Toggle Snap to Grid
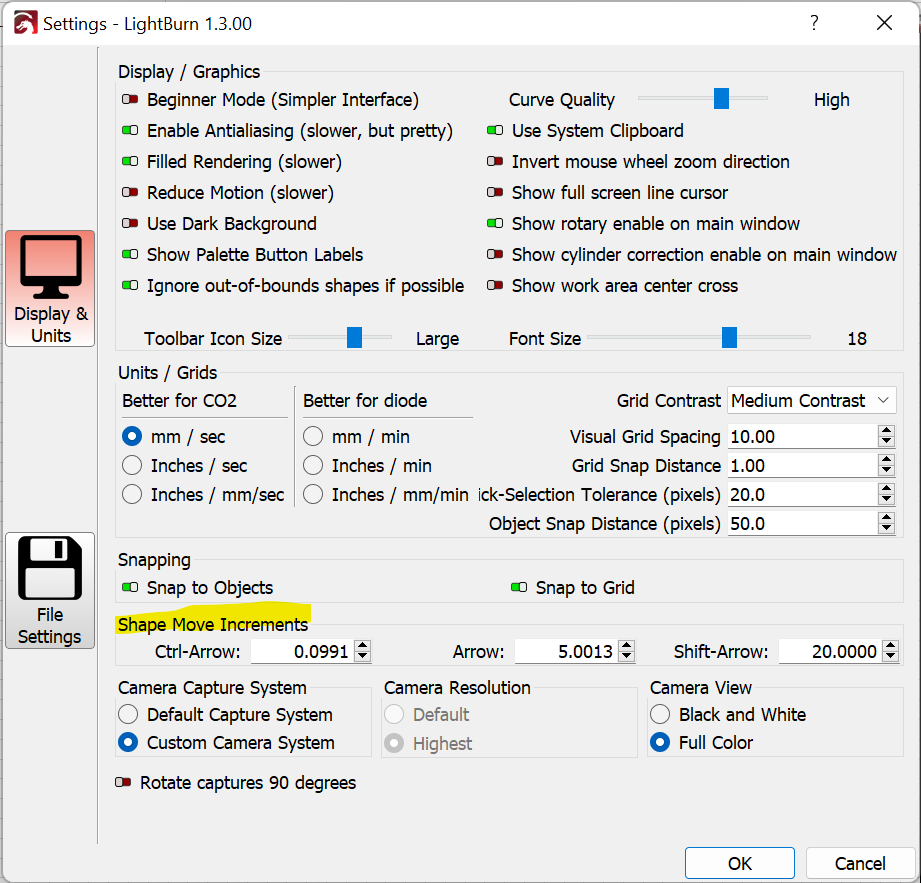This screenshot has height=883, width=921. pyautogui.click(x=519, y=587)
